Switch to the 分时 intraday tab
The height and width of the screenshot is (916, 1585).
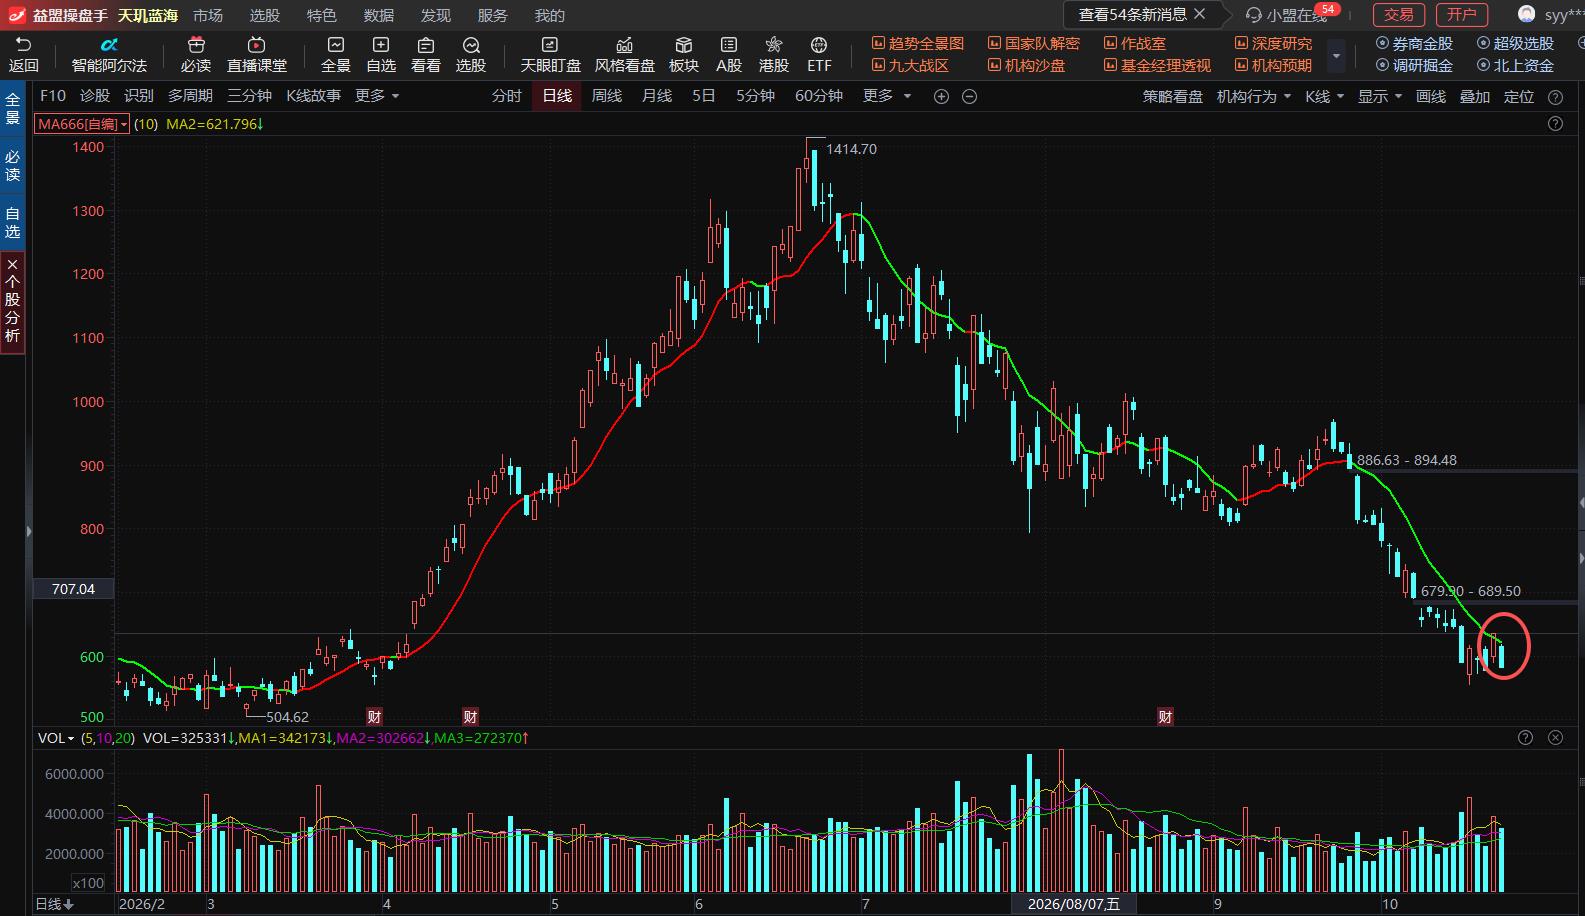tap(507, 95)
